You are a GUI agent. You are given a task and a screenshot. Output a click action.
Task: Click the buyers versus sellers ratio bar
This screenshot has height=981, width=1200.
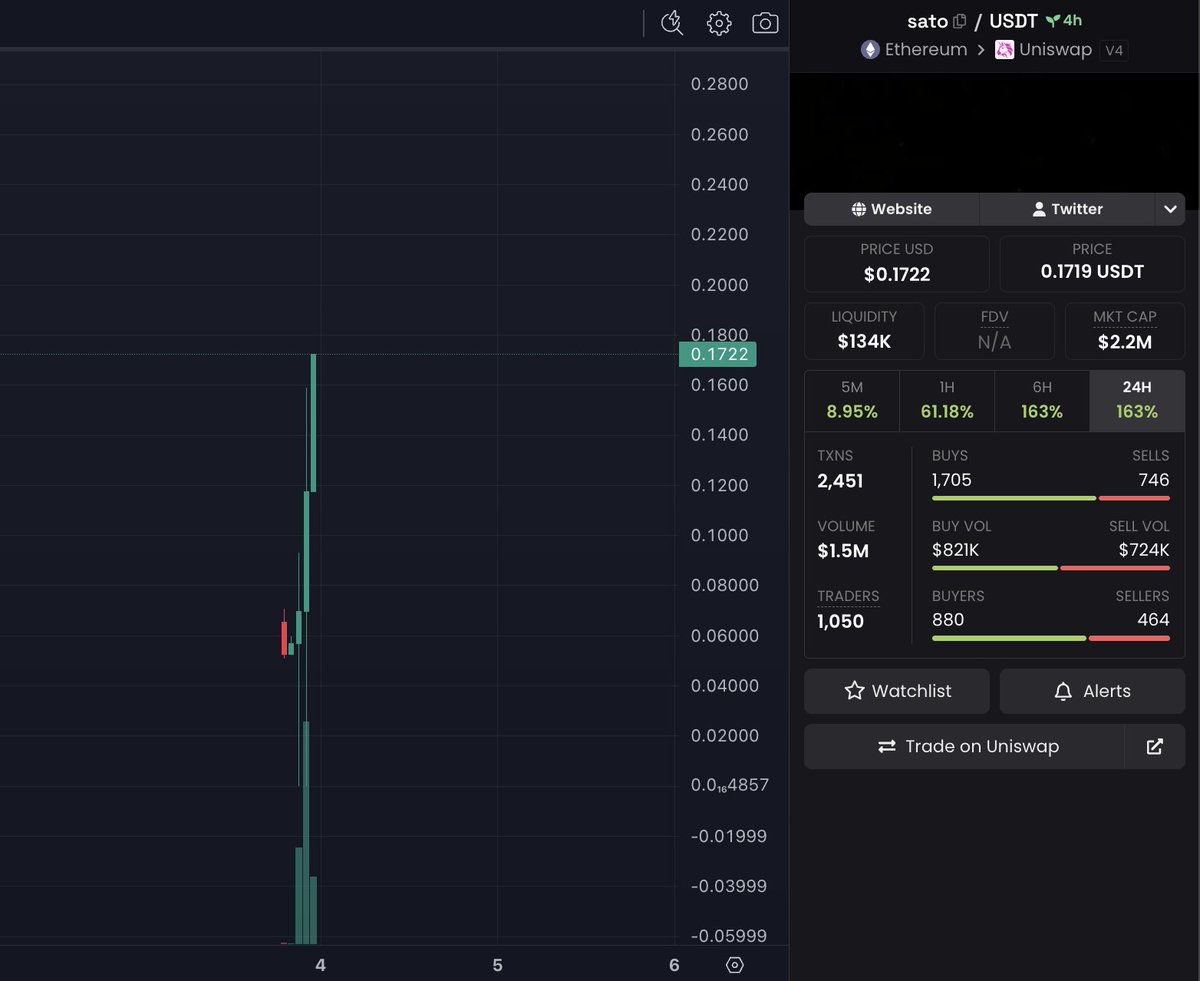click(1051, 638)
